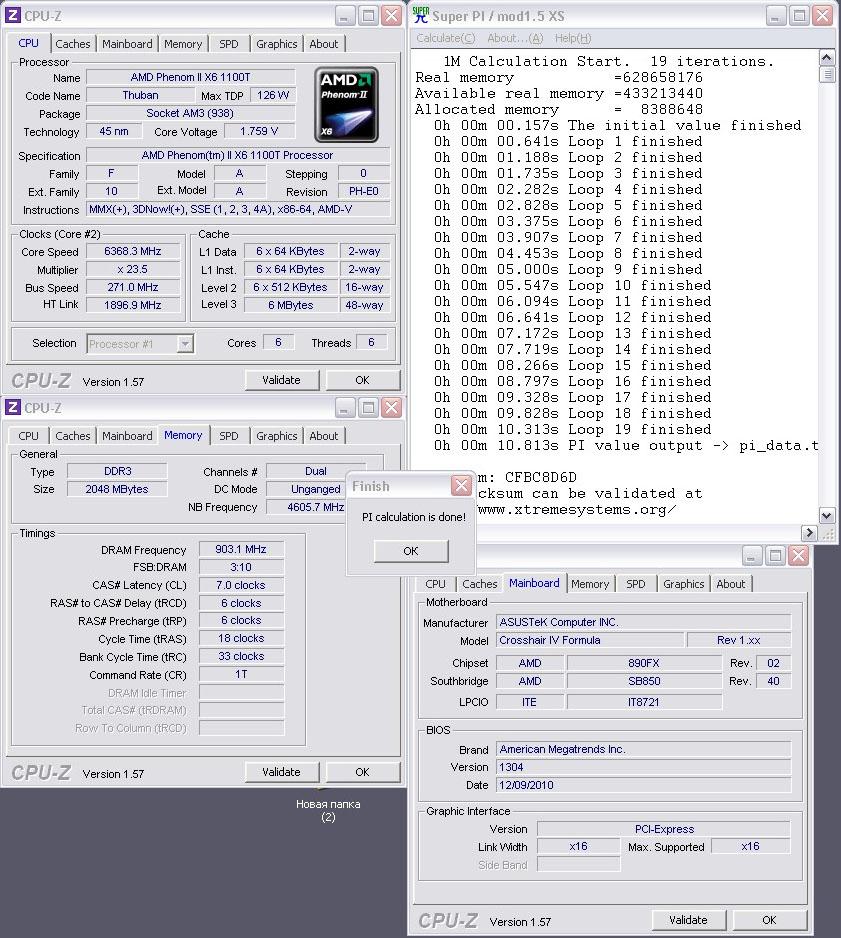Open About tab in CPU-Z Mainboard window
This screenshot has width=841, height=938.
tap(731, 584)
